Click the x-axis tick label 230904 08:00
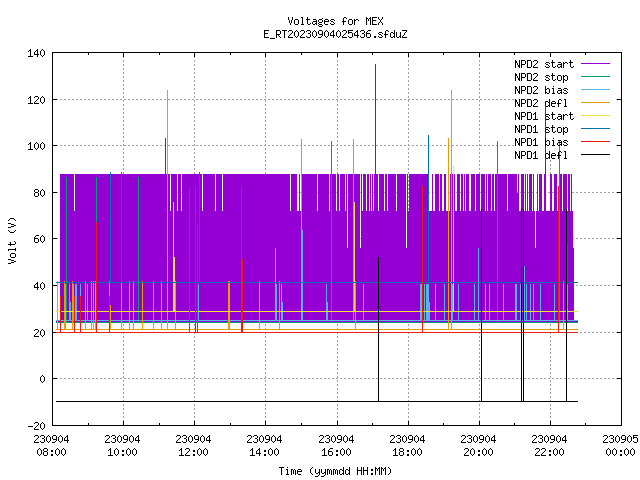Image resolution: width=640 pixels, height=480 pixels. [51, 446]
